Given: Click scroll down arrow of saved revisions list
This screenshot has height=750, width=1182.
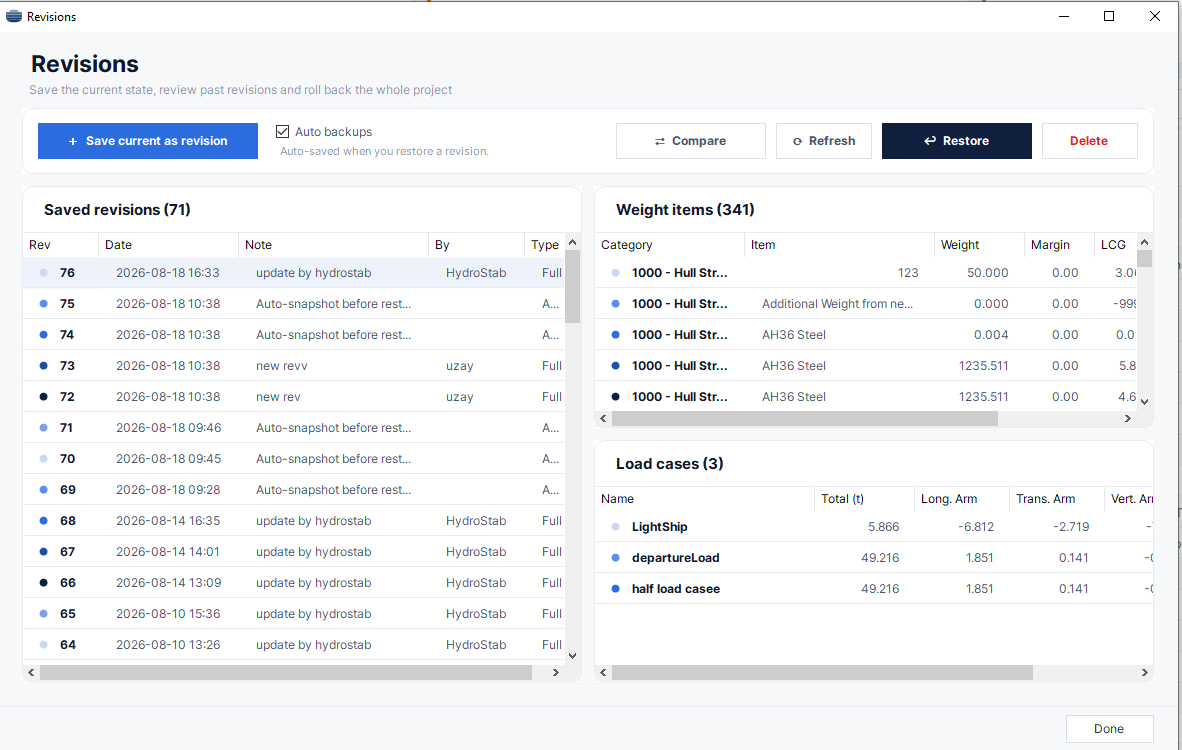Looking at the screenshot, I should pyautogui.click(x=572, y=656).
